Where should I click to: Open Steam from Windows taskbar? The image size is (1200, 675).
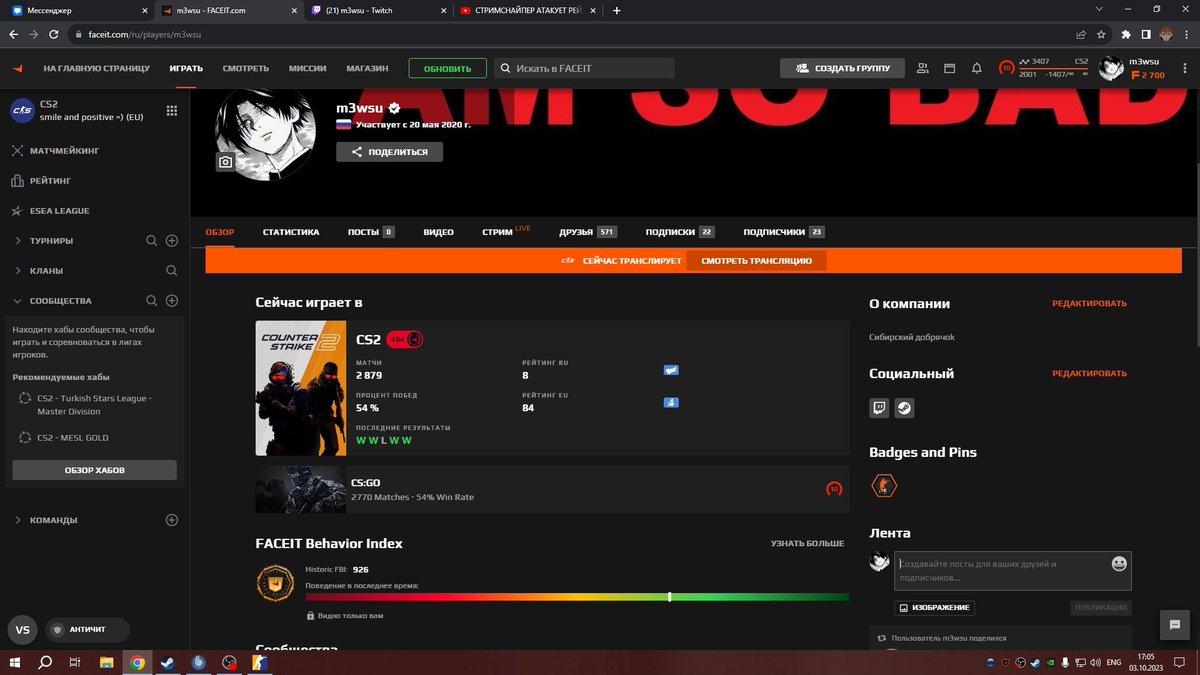coord(166,662)
